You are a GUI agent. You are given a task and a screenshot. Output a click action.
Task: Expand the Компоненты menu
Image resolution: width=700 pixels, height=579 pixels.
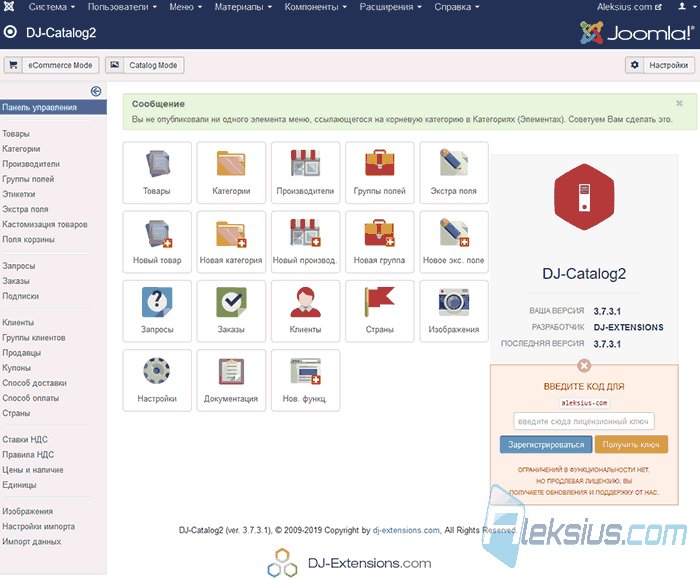[316, 7]
